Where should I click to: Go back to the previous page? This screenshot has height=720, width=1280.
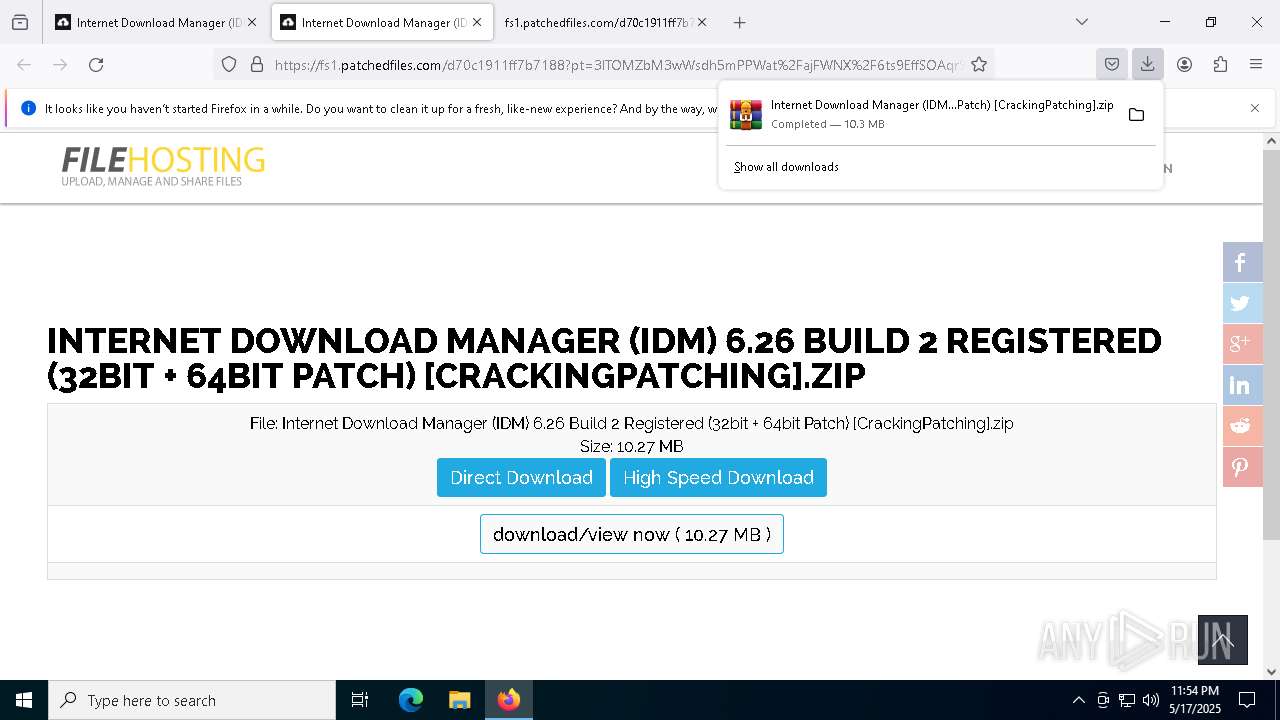[24, 64]
